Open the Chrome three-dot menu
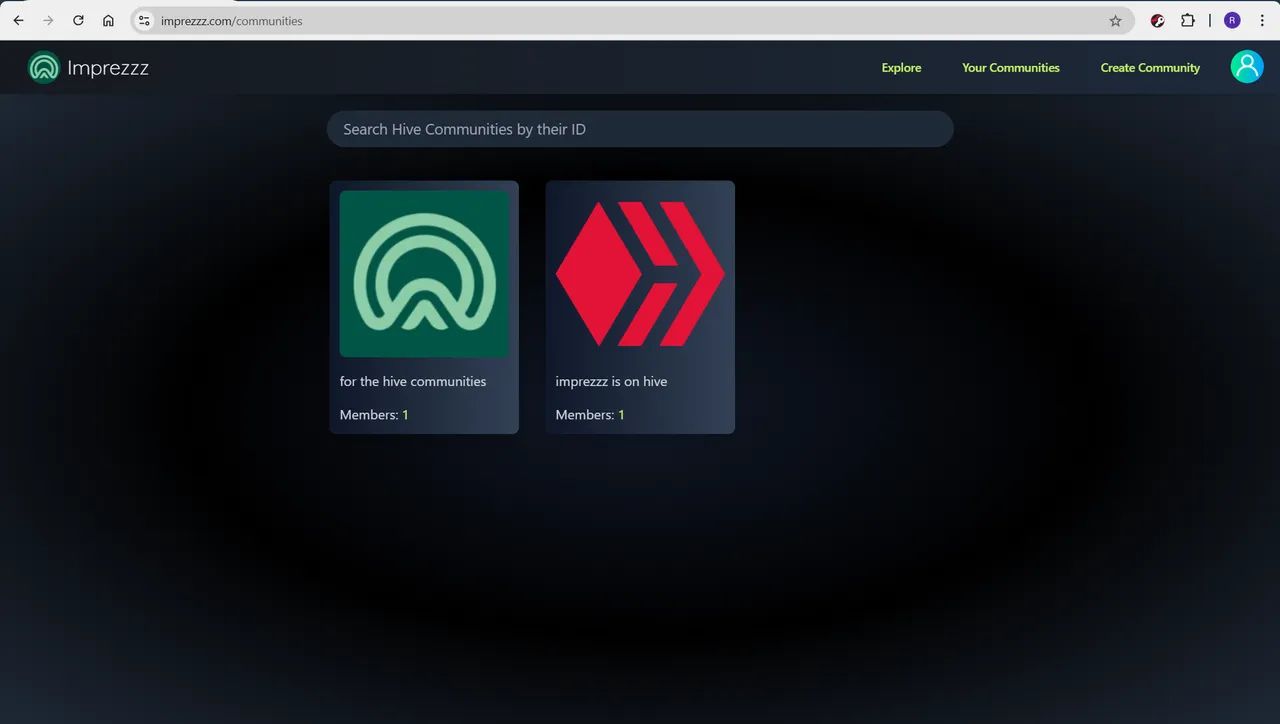1280x724 pixels. click(1262, 20)
